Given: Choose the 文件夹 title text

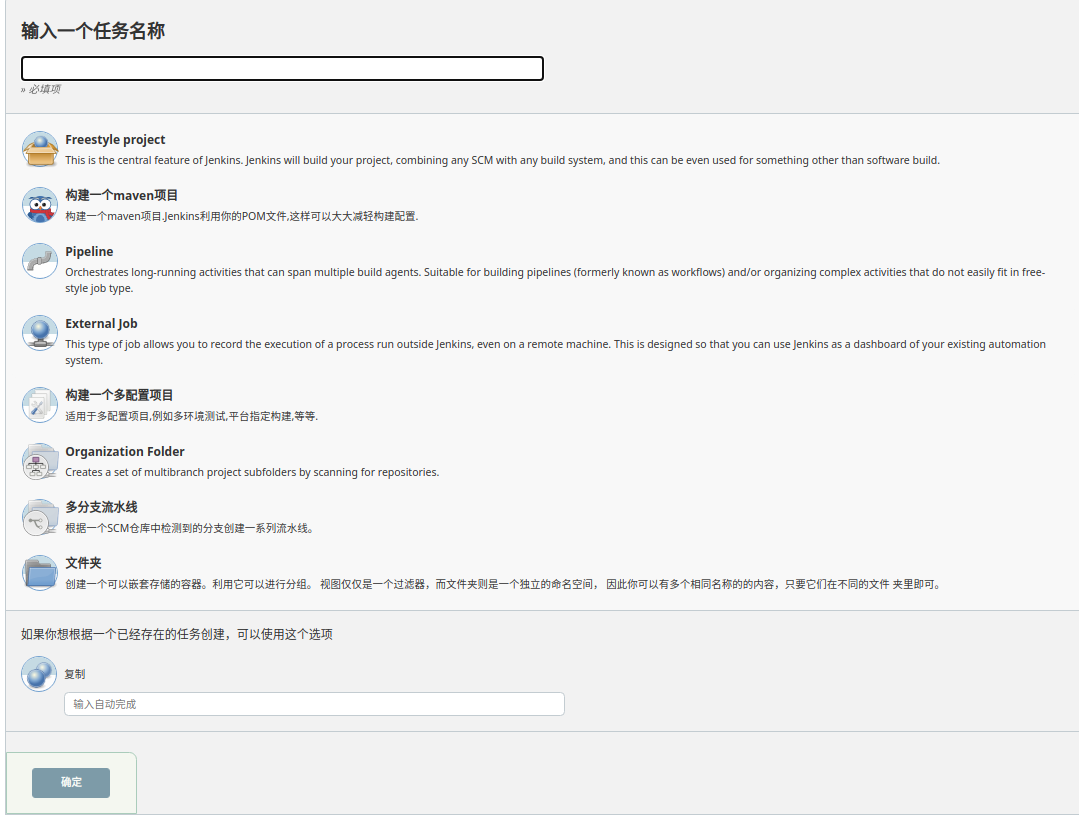Looking at the screenshot, I should tap(83, 564).
